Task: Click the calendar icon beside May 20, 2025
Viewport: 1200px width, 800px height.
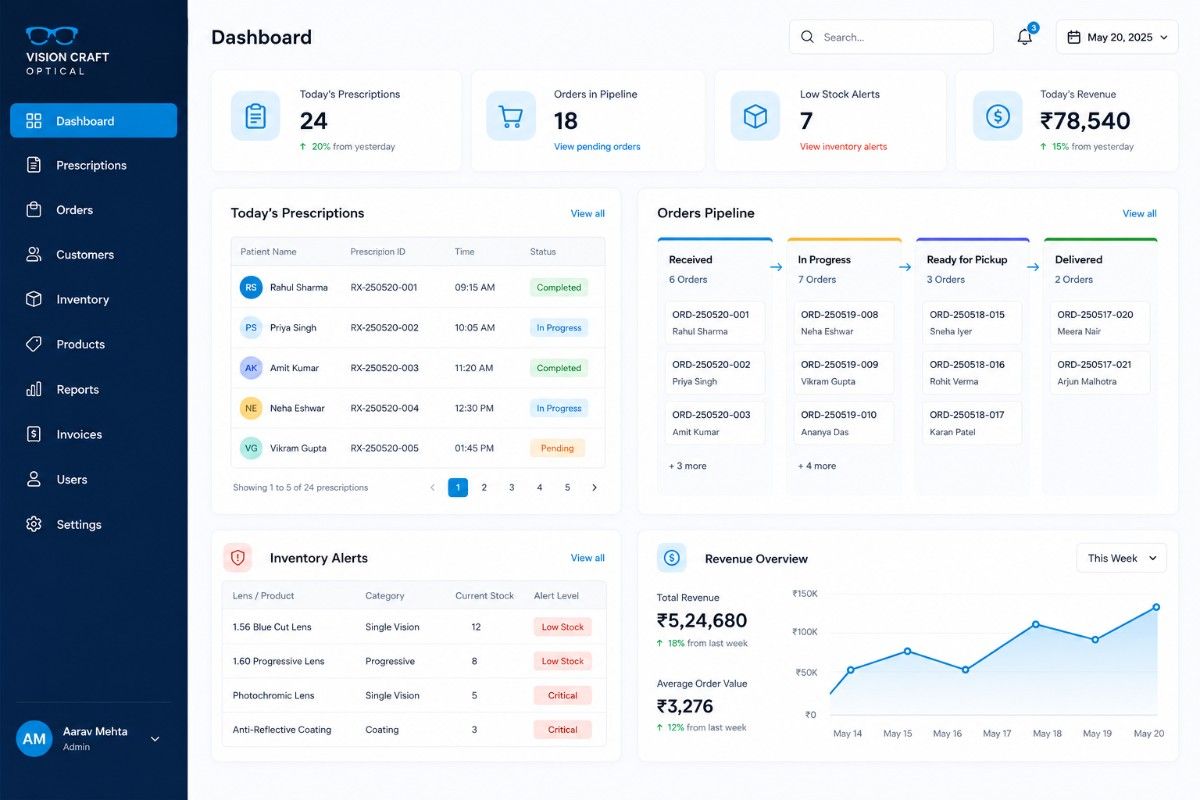Action: [x=1074, y=37]
